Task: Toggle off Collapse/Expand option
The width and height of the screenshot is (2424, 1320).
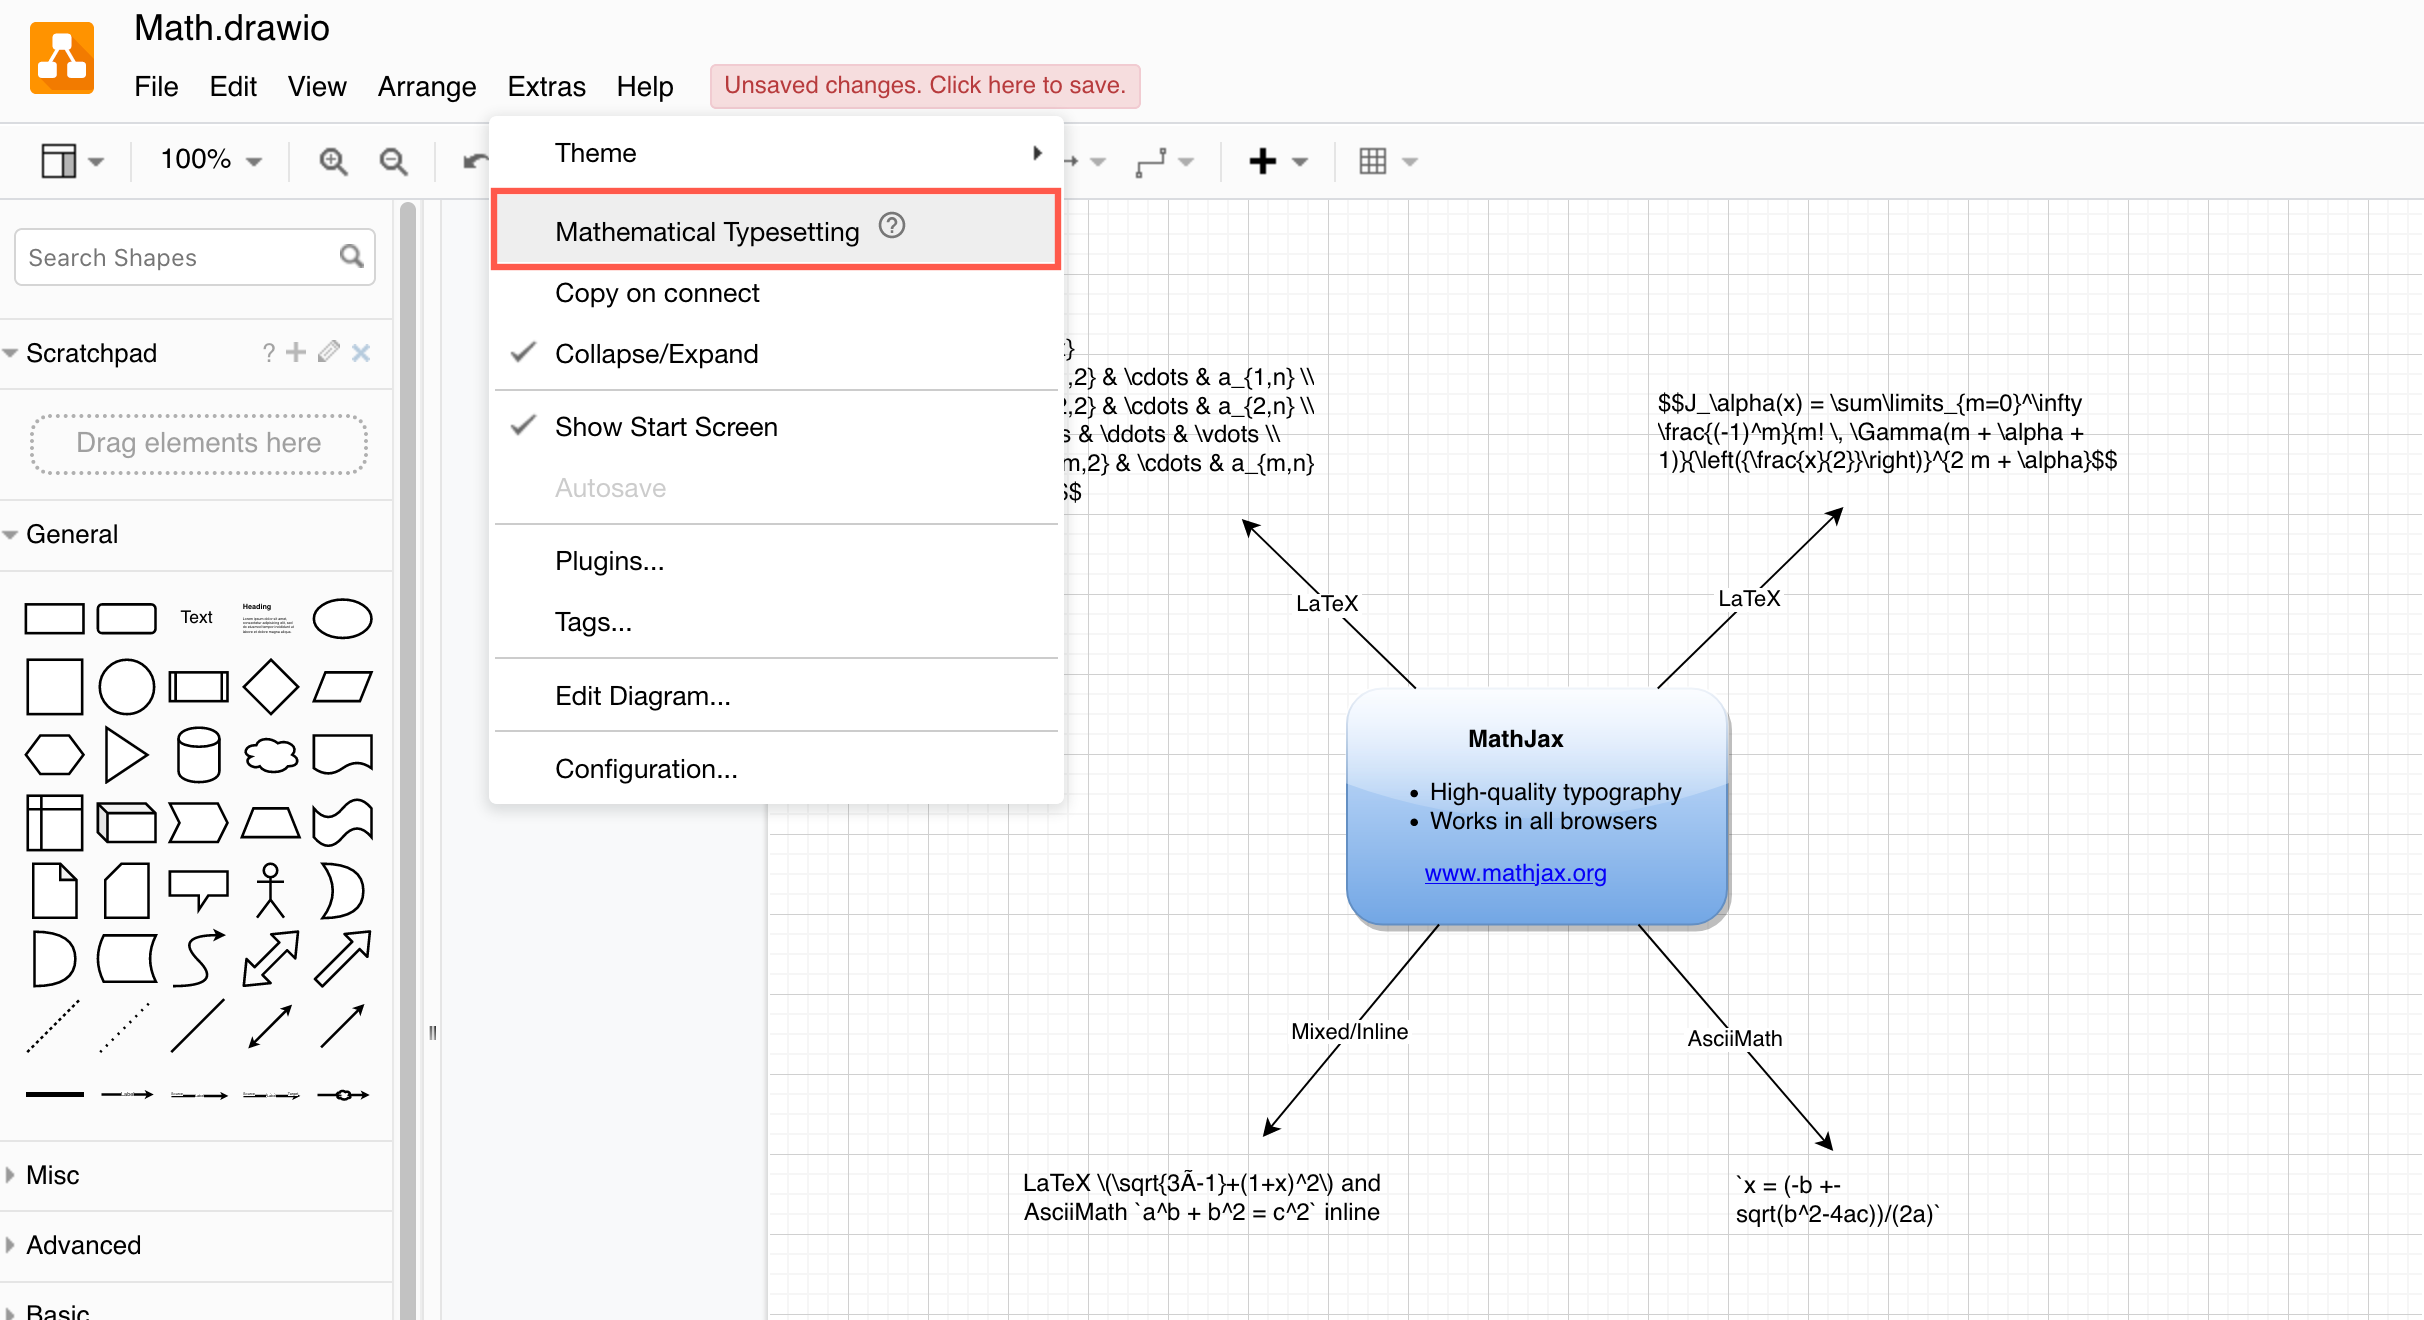Action: (656, 353)
